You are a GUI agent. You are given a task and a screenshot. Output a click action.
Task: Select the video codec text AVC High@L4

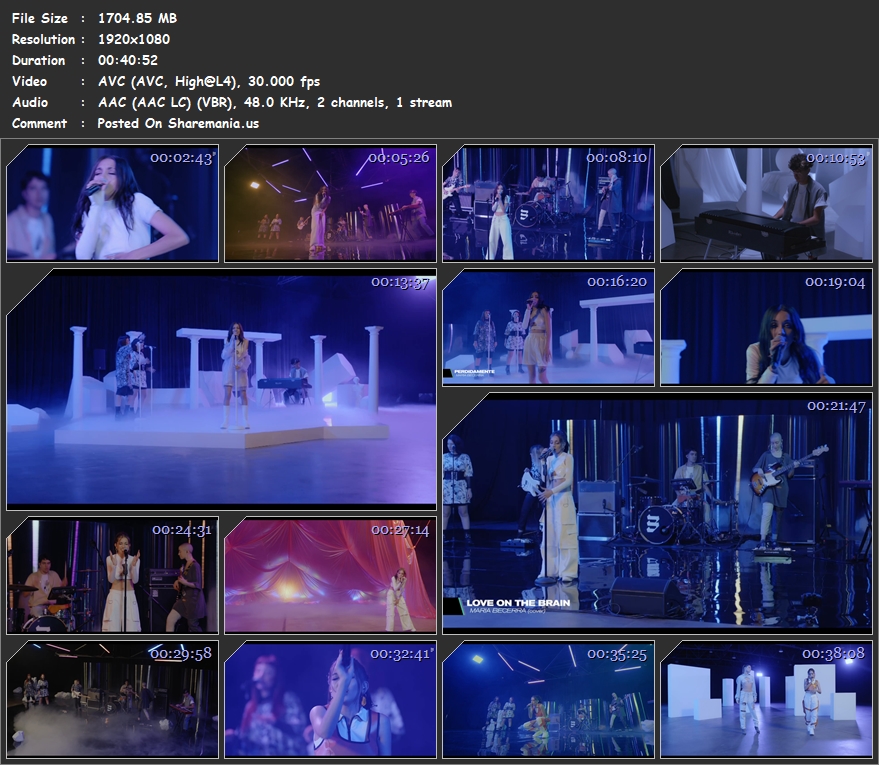coord(209,81)
